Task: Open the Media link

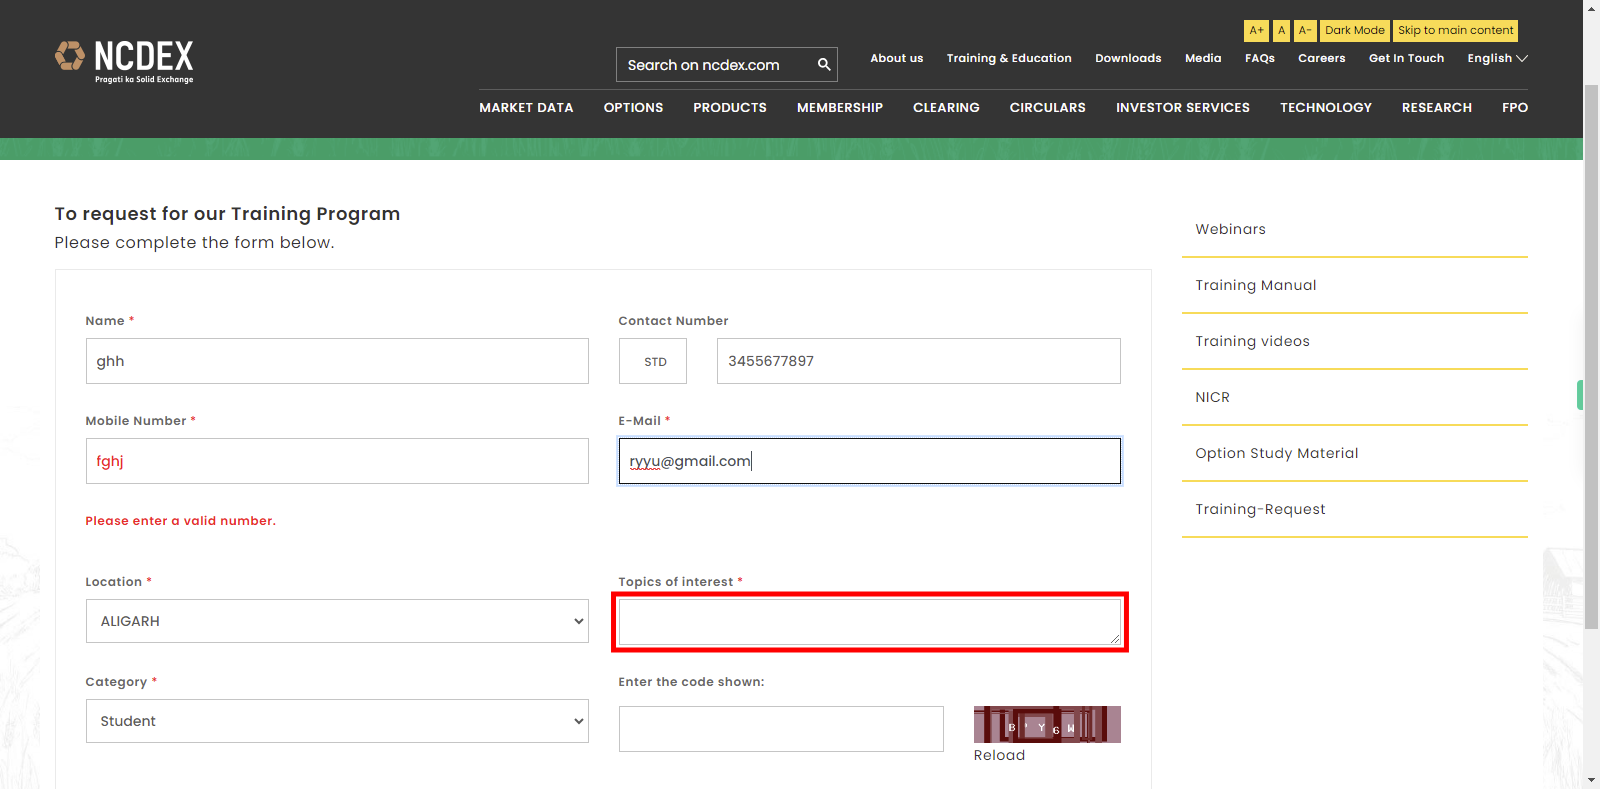Action: [x=1203, y=58]
